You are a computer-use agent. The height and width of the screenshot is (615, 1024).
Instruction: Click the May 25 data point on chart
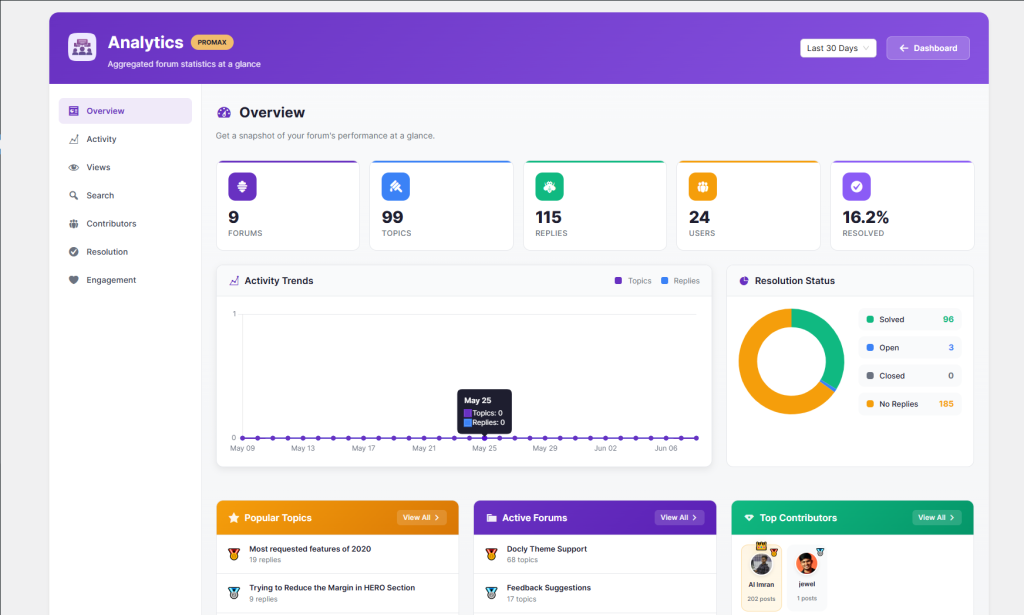485,438
